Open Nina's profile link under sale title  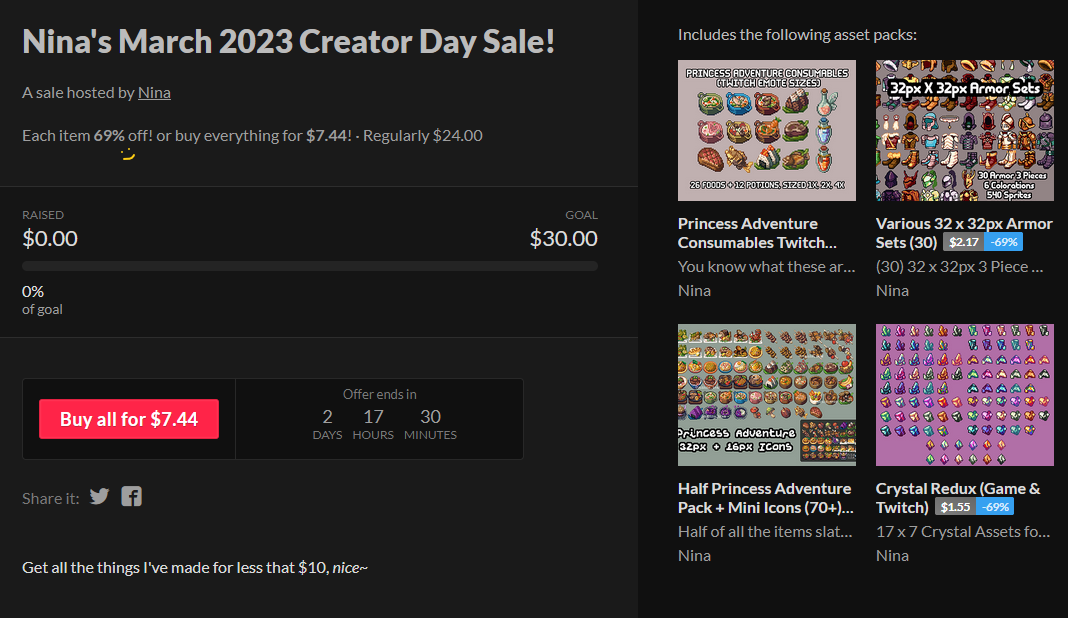click(154, 92)
